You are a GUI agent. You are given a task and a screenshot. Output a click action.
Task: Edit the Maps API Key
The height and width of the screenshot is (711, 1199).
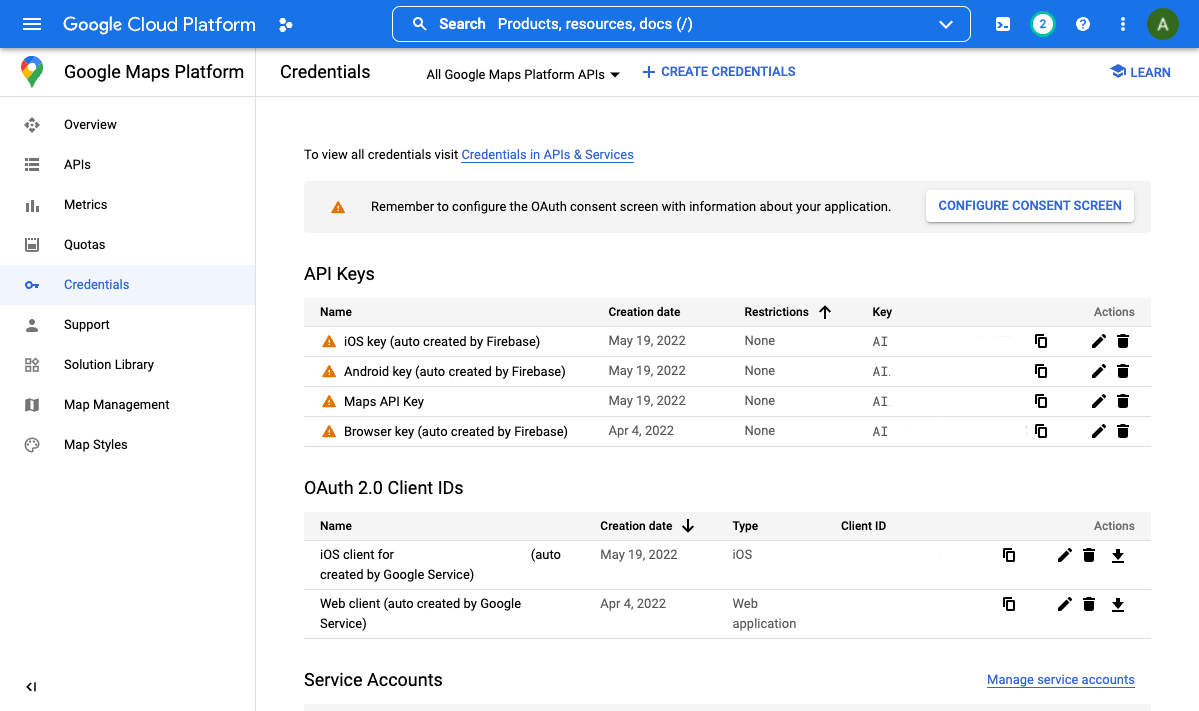click(1099, 401)
